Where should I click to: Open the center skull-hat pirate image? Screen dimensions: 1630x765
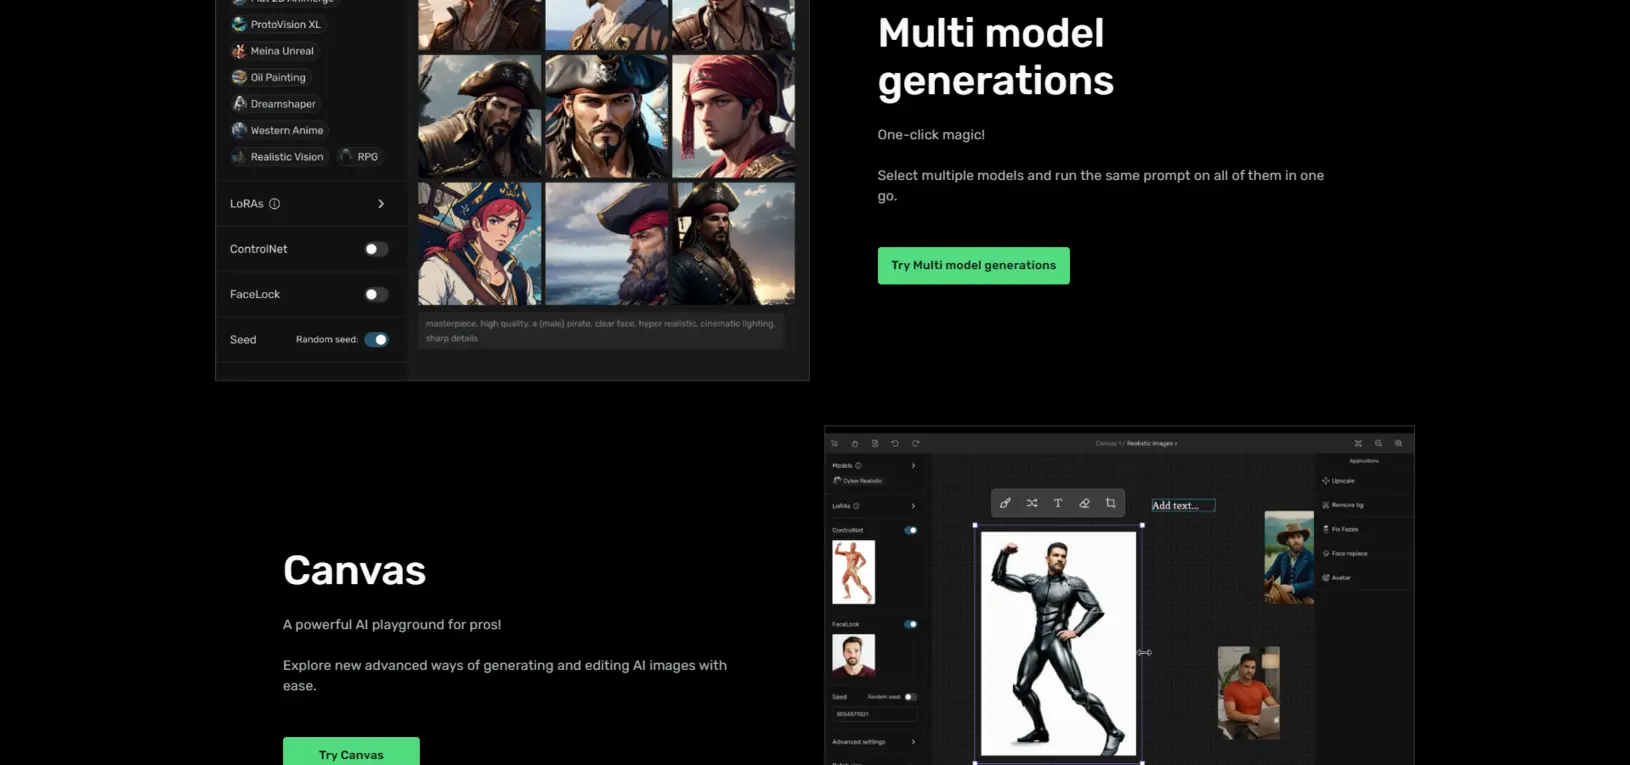(x=607, y=116)
